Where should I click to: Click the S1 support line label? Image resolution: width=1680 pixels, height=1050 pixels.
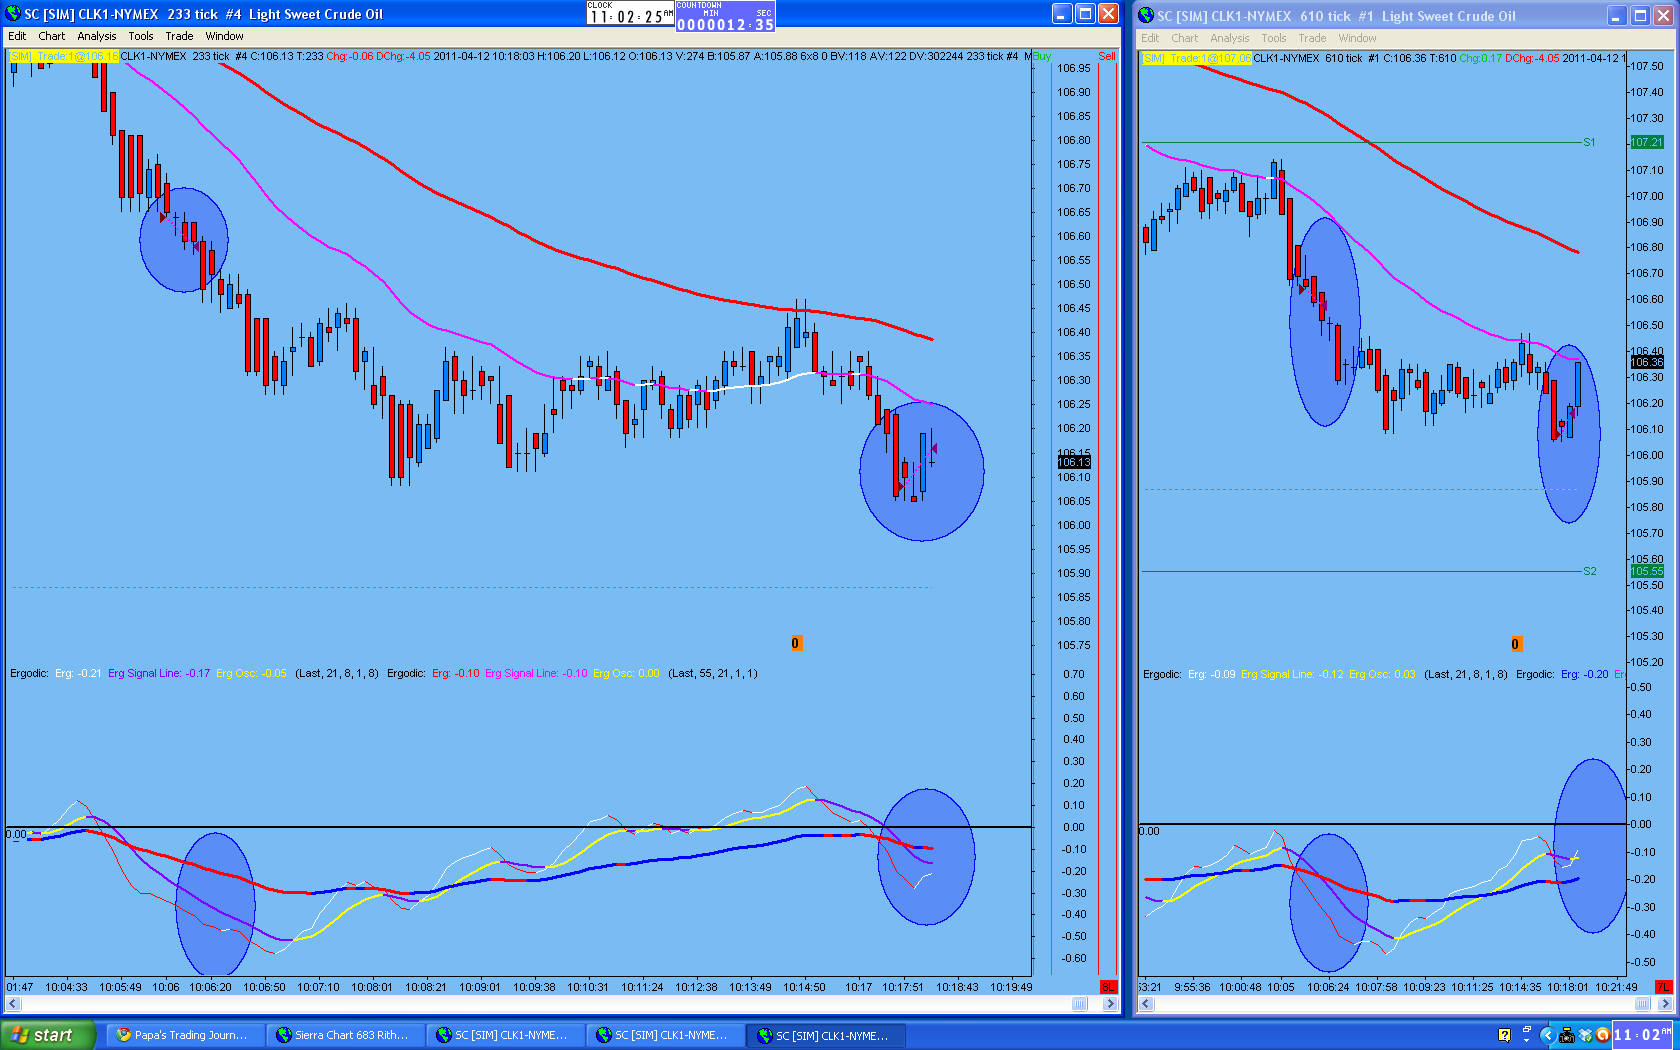pos(1589,142)
